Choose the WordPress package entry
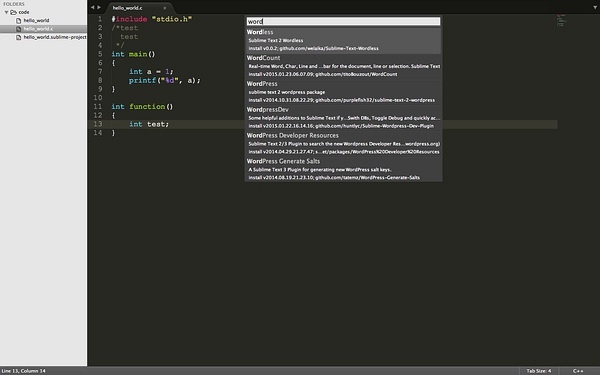The width and height of the screenshot is (600, 375). pyautogui.click(x=343, y=92)
